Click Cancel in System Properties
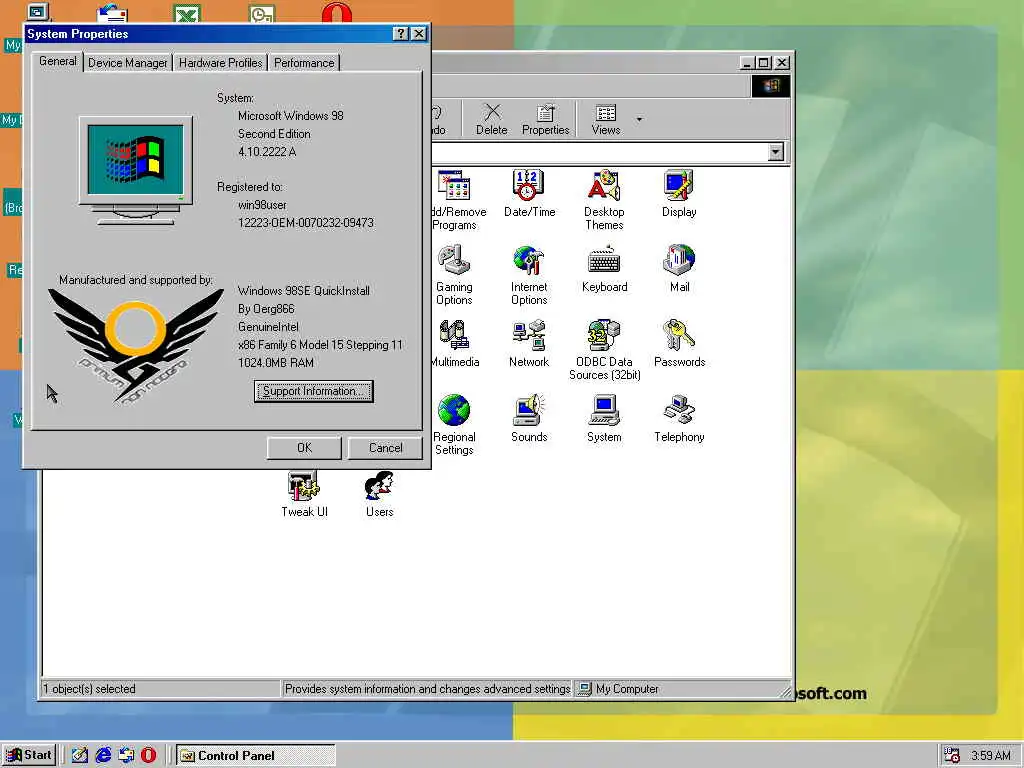1024x768 pixels. click(385, 448)
